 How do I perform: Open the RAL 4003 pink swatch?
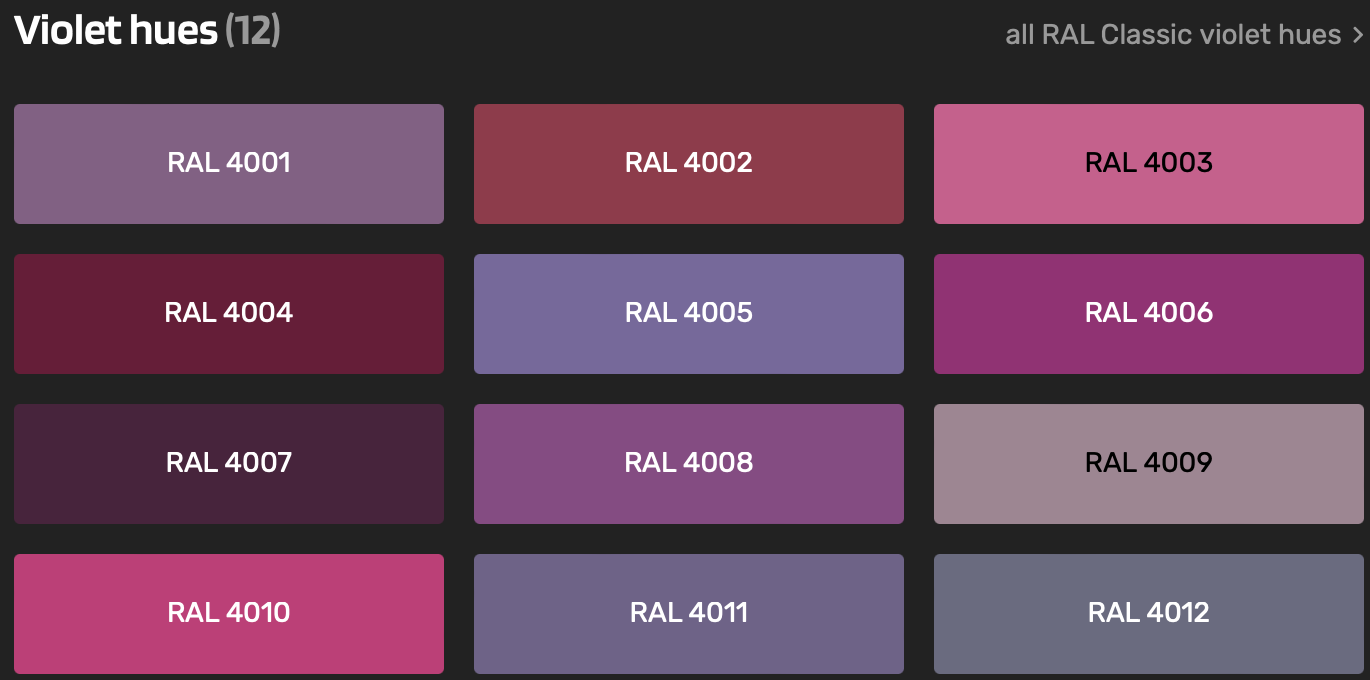click(1148, 190)
